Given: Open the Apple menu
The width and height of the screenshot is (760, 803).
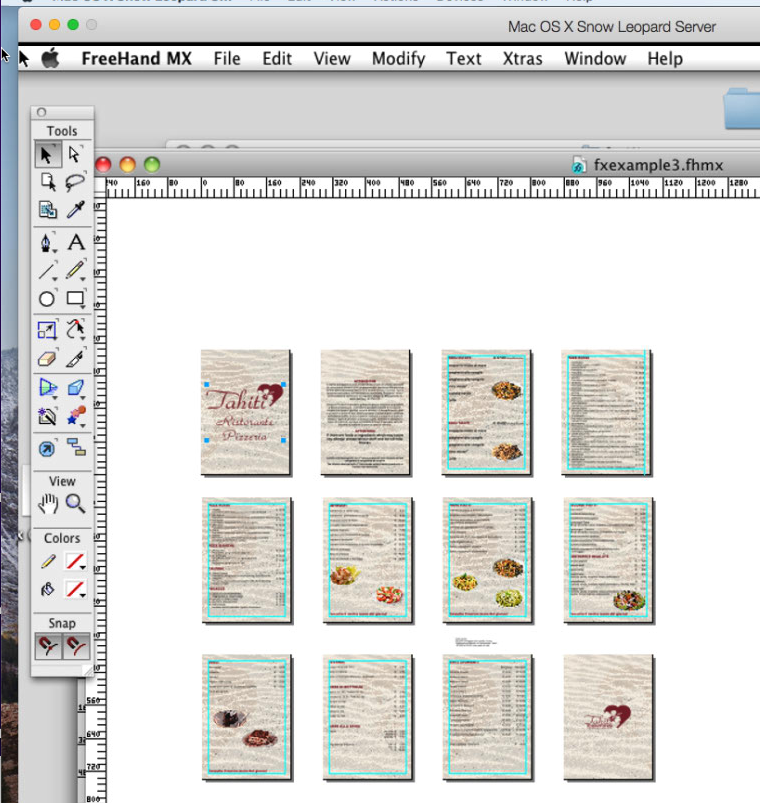Looking at the screenshot, I should (50, 59).
